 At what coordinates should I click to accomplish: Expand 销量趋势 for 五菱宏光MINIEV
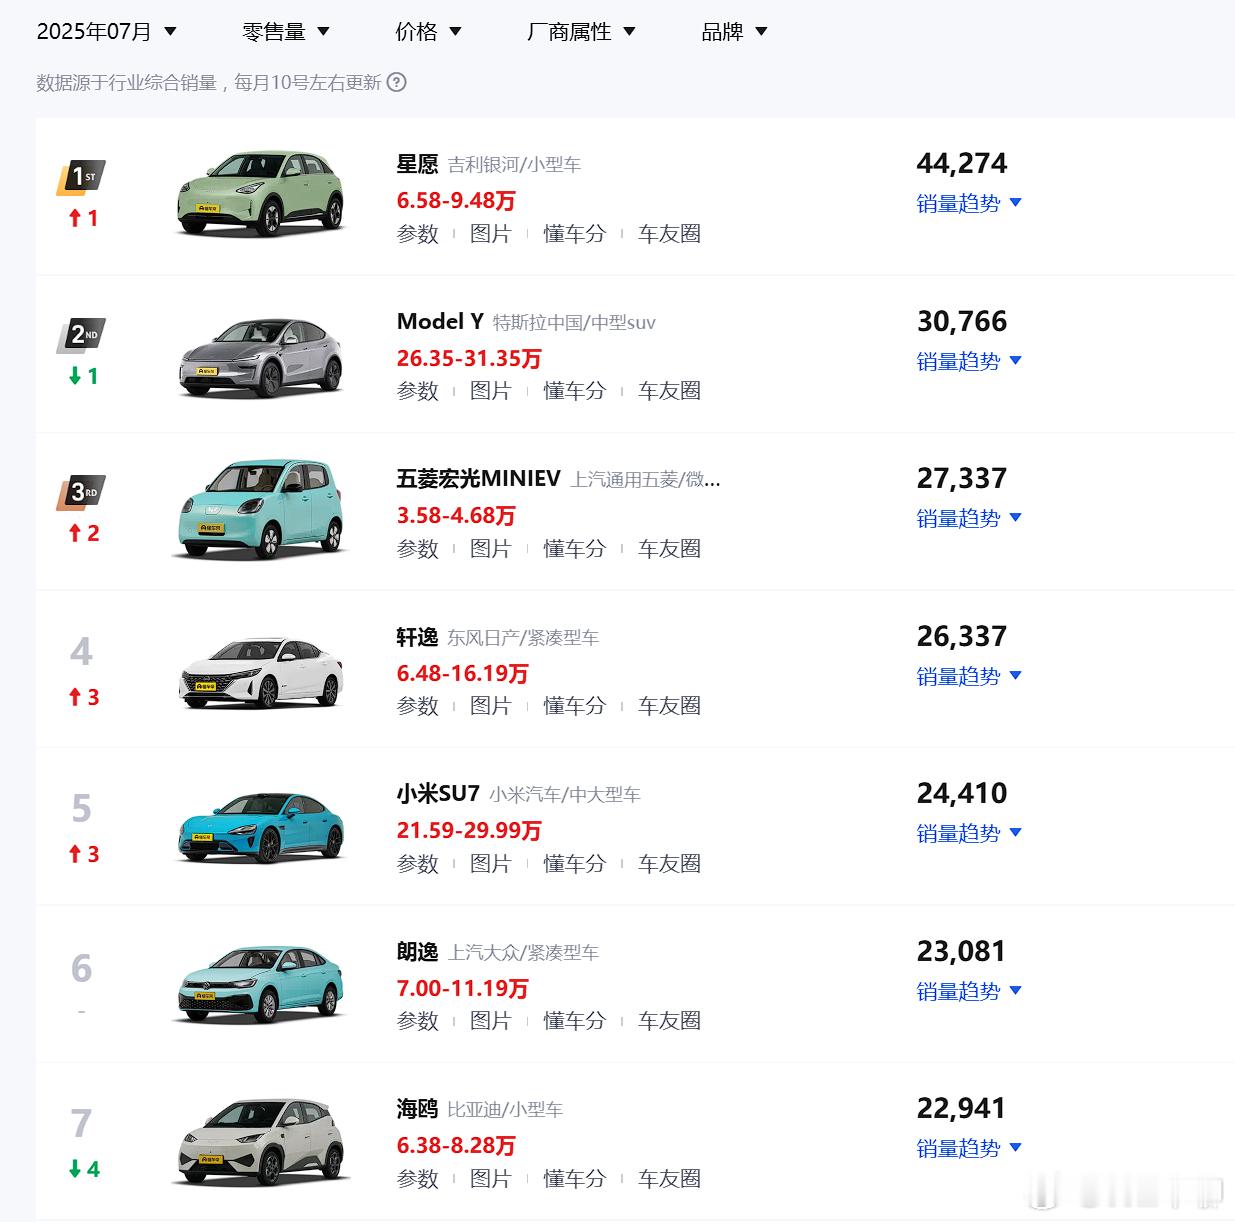969,518
